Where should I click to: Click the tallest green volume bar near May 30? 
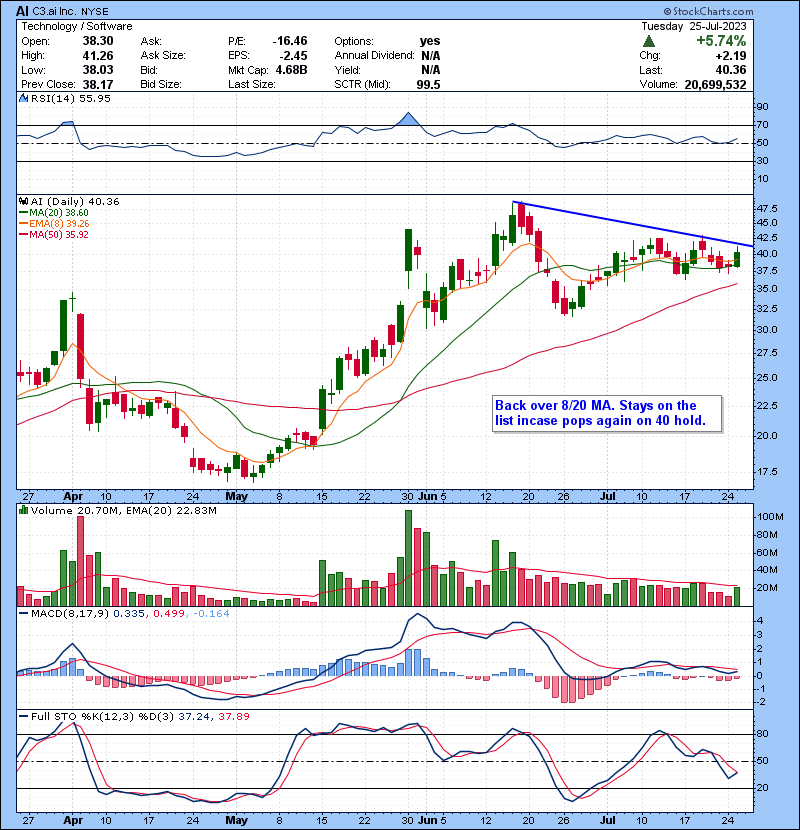[x=408, y=558]
